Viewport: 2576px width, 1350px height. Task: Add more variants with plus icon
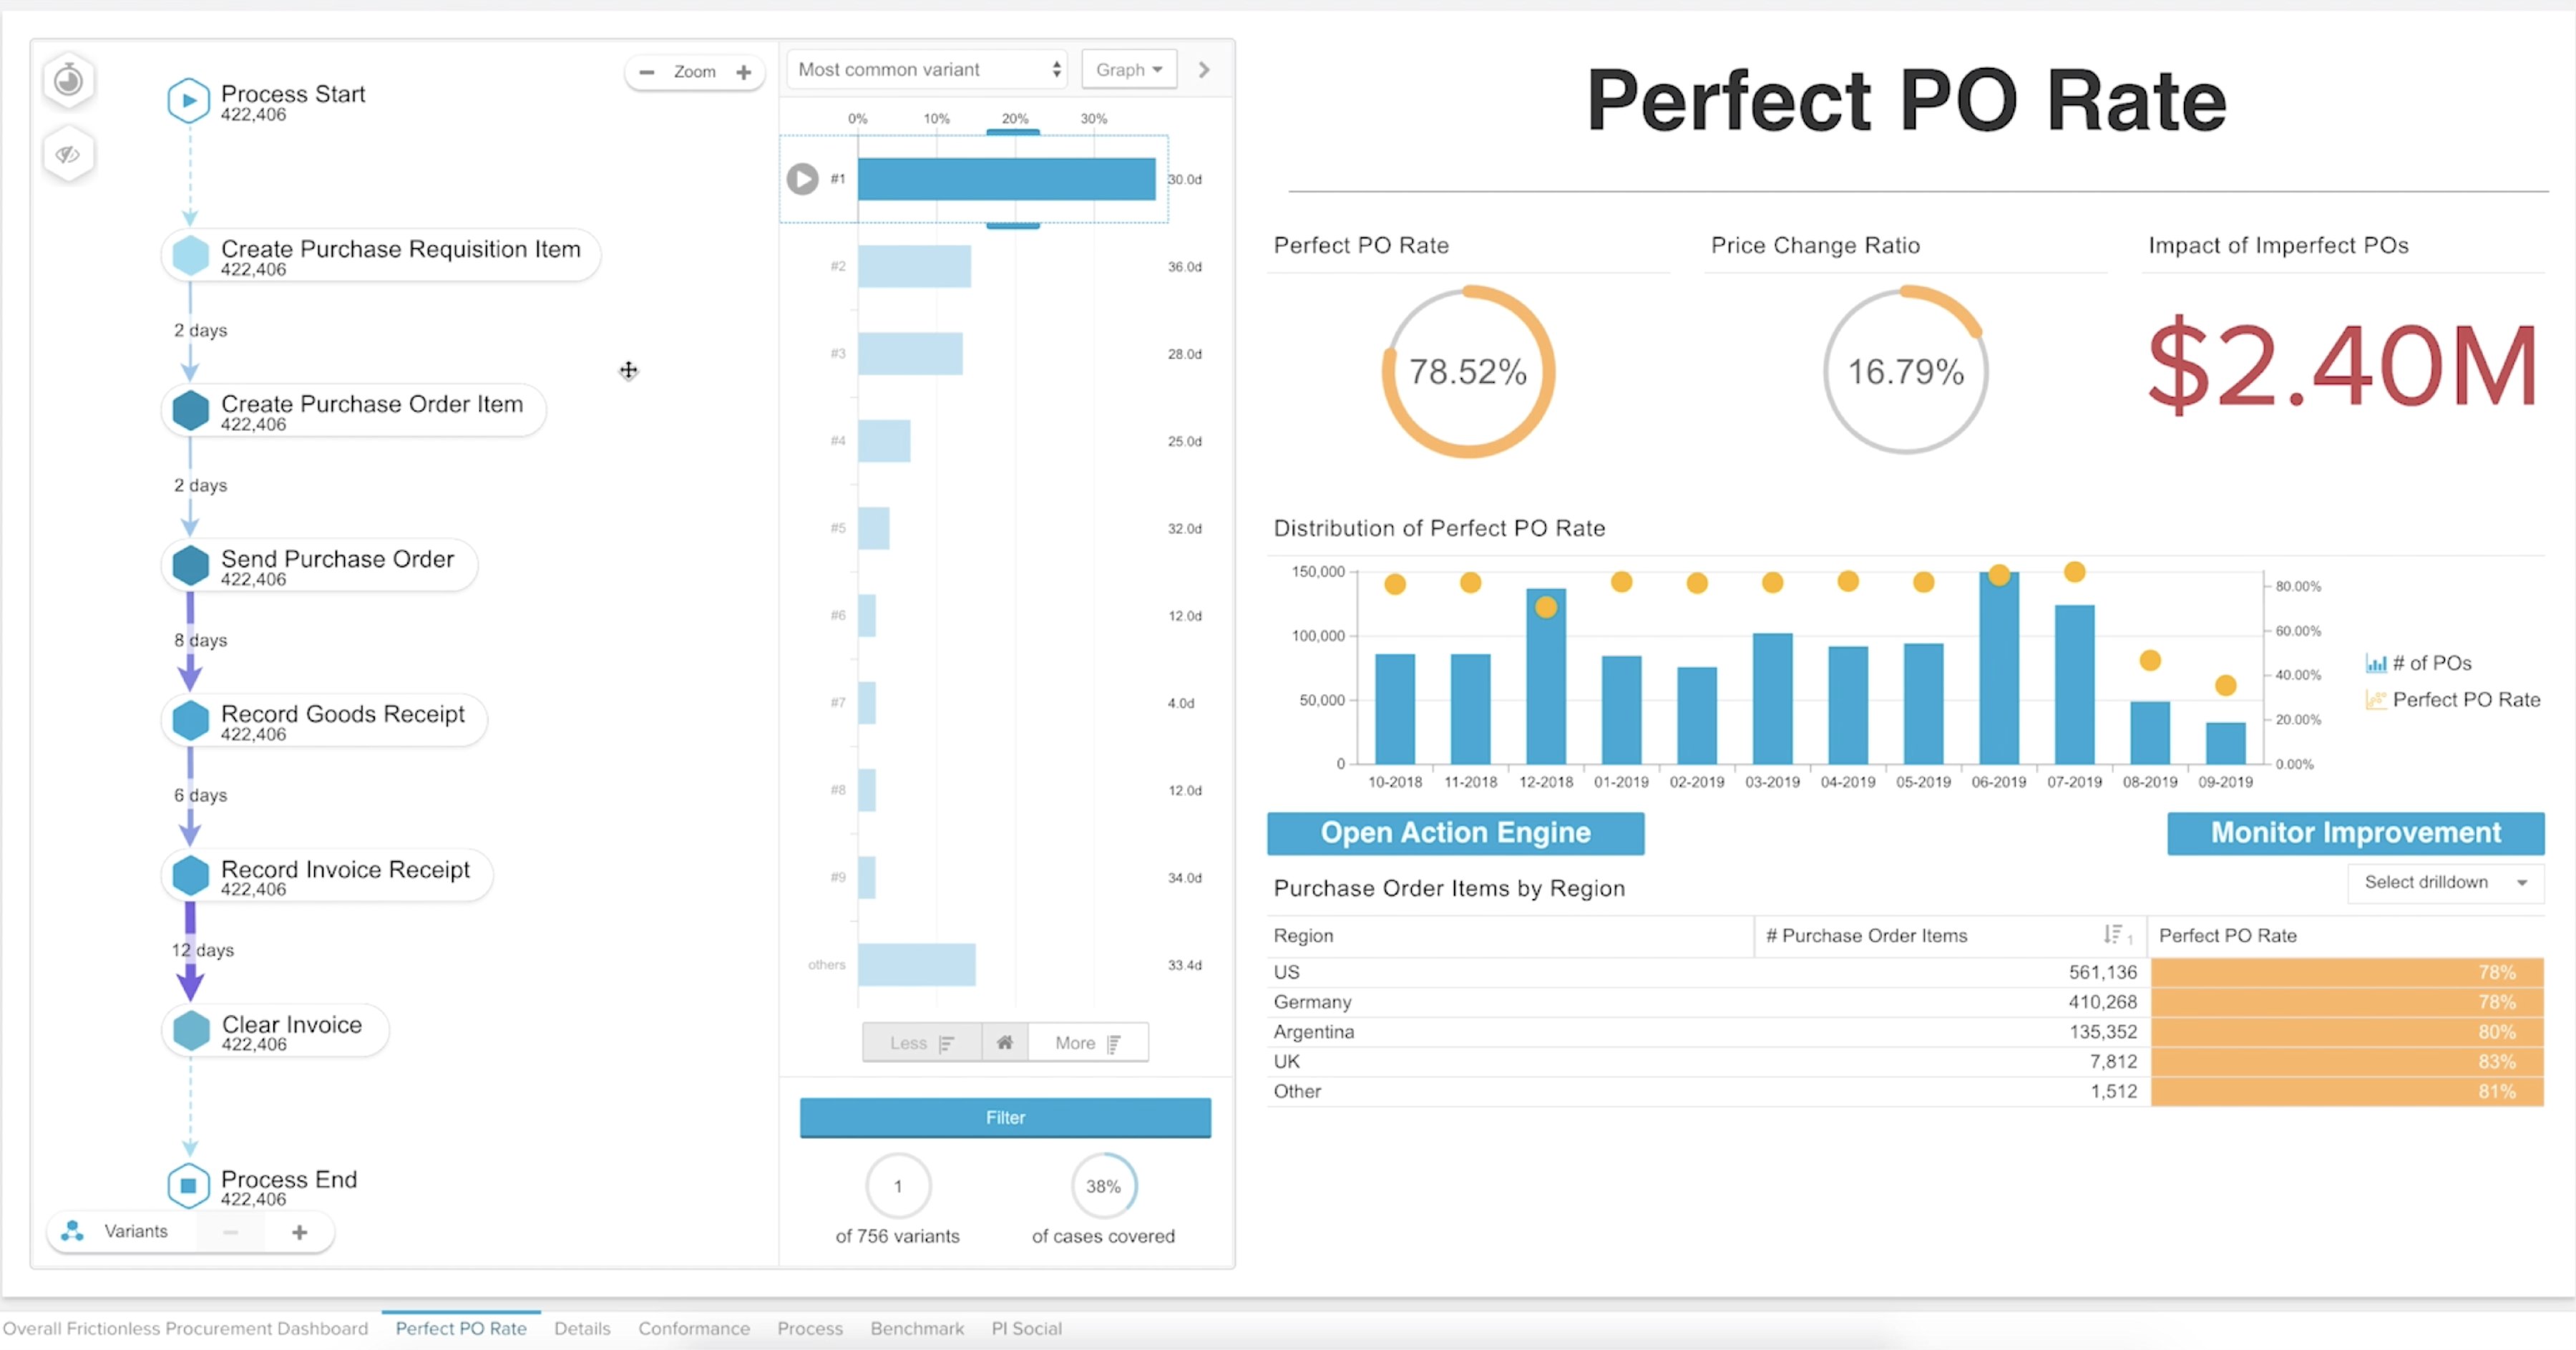pos(299,1232)
